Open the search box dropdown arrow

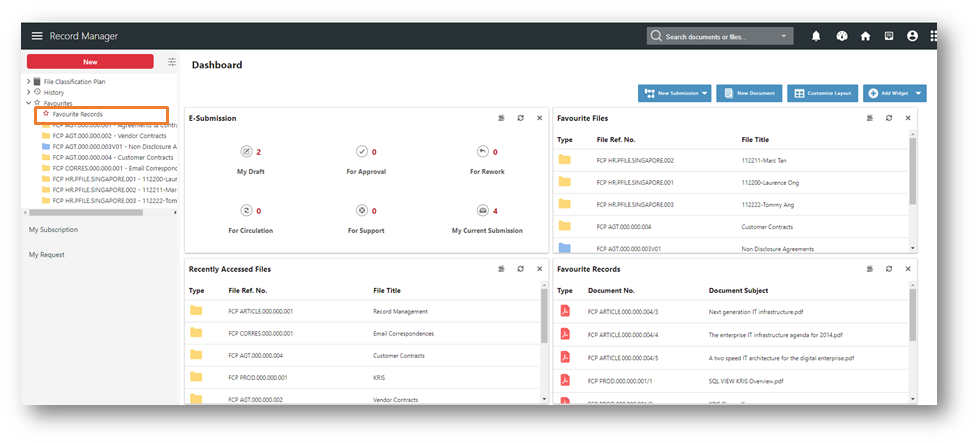(x=784, y=37)
